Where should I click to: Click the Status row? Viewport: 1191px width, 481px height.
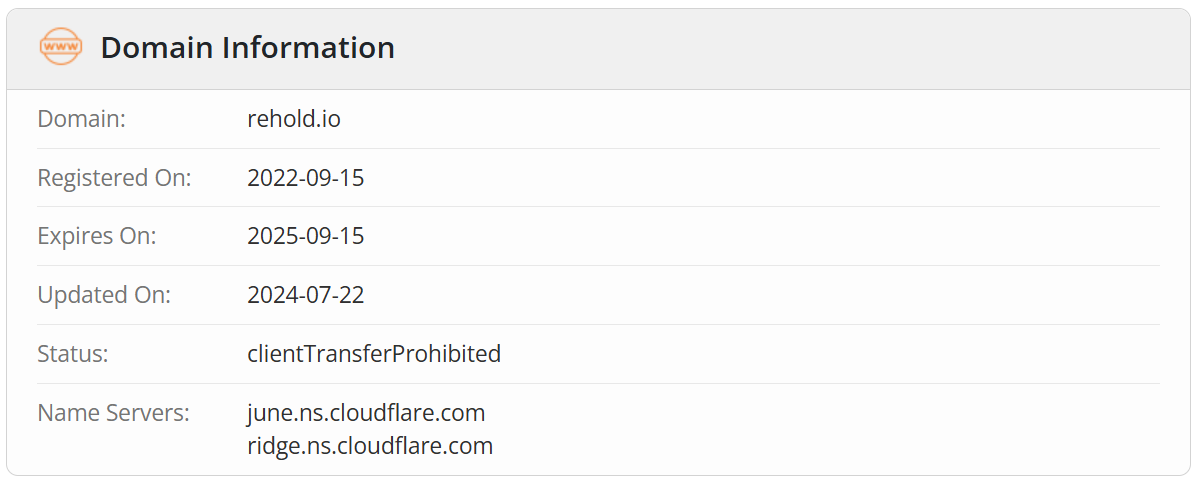coord(800,354)
